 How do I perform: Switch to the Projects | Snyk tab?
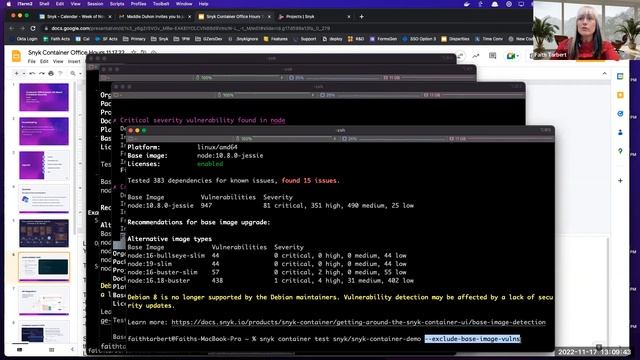click(314, 17)
